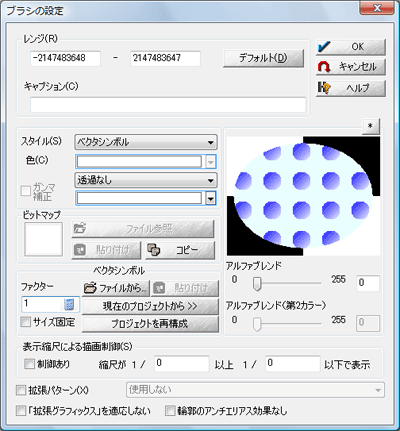Open the calculator icon in ファクター field
400x431 pixels.
click(69, 304)
